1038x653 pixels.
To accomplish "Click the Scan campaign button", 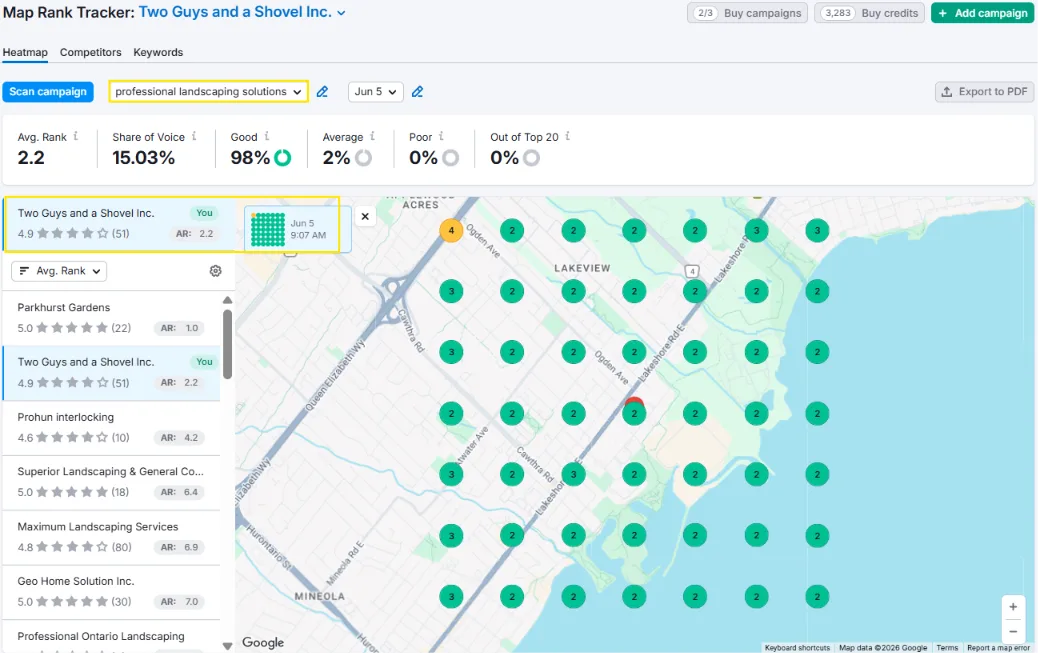I will pyautogui.click(x=48, y=91).
